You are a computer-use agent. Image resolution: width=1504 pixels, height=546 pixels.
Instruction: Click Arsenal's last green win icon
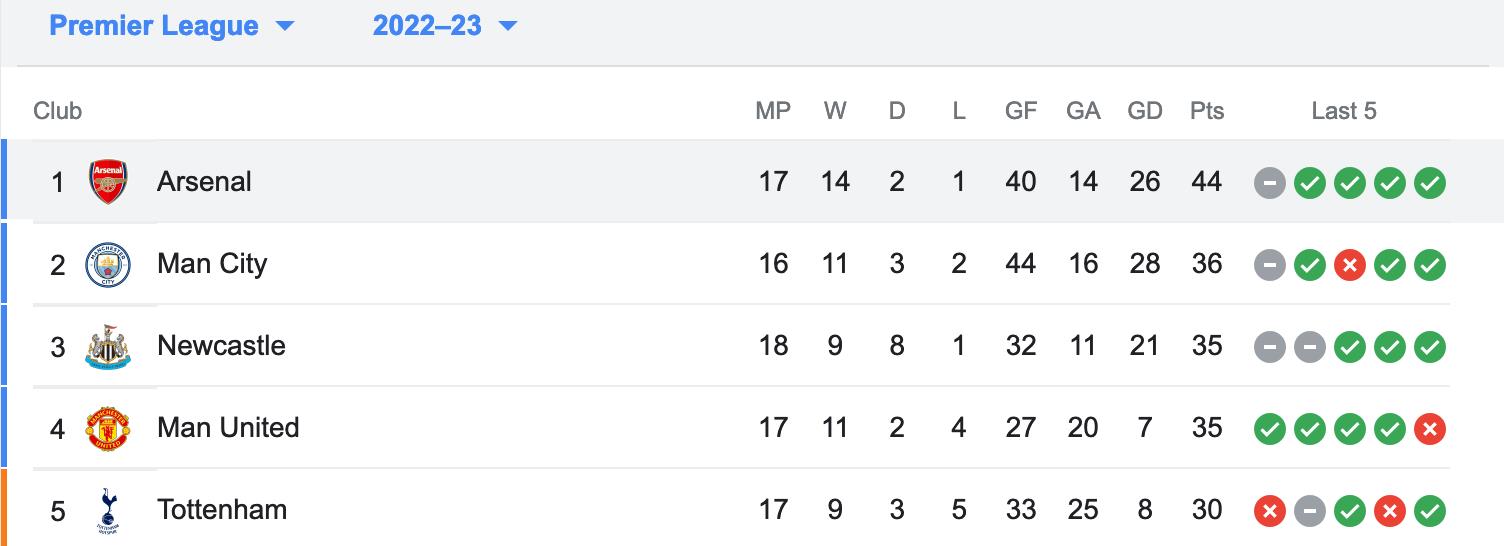[1430, 183]
